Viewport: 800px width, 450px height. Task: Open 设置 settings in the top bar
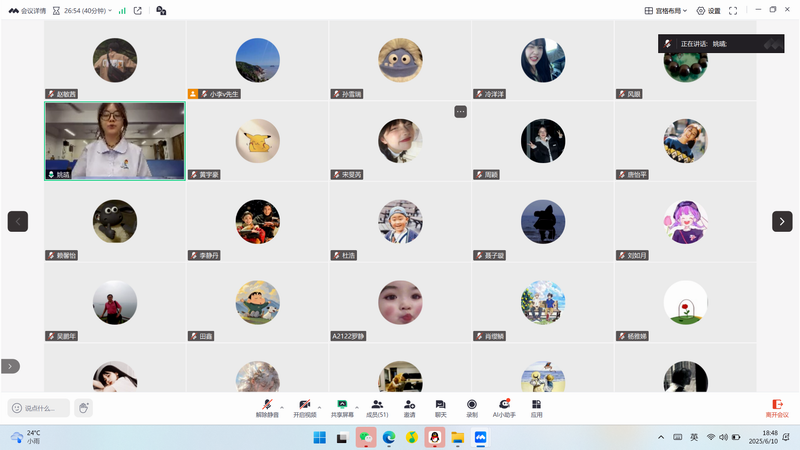coord(708,11)
